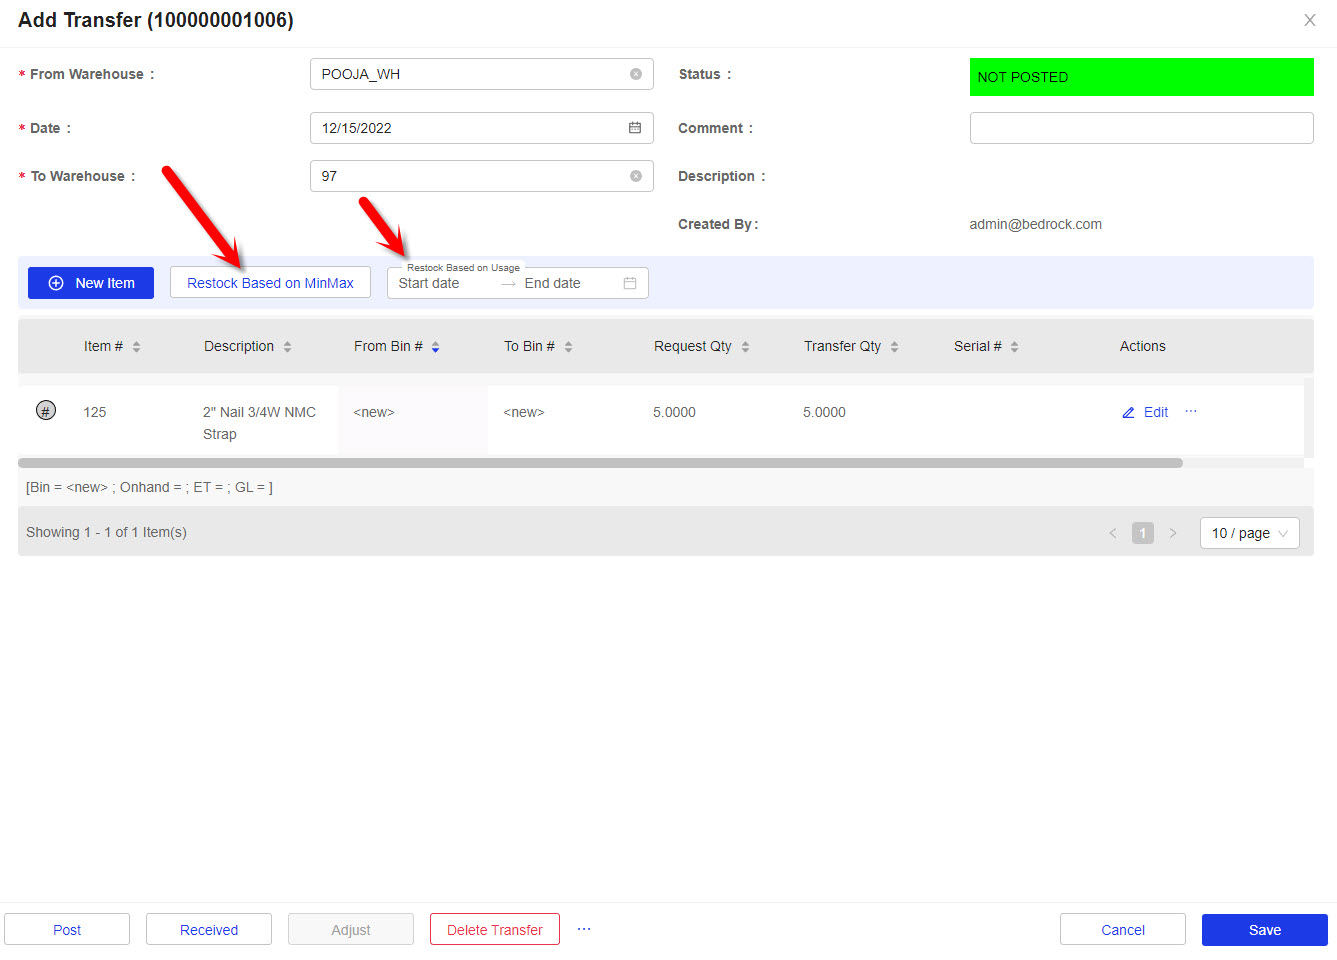The width and height of the screenshot is (1337, 960).
Task: Click the Adjust button
Action: (351, 929)
